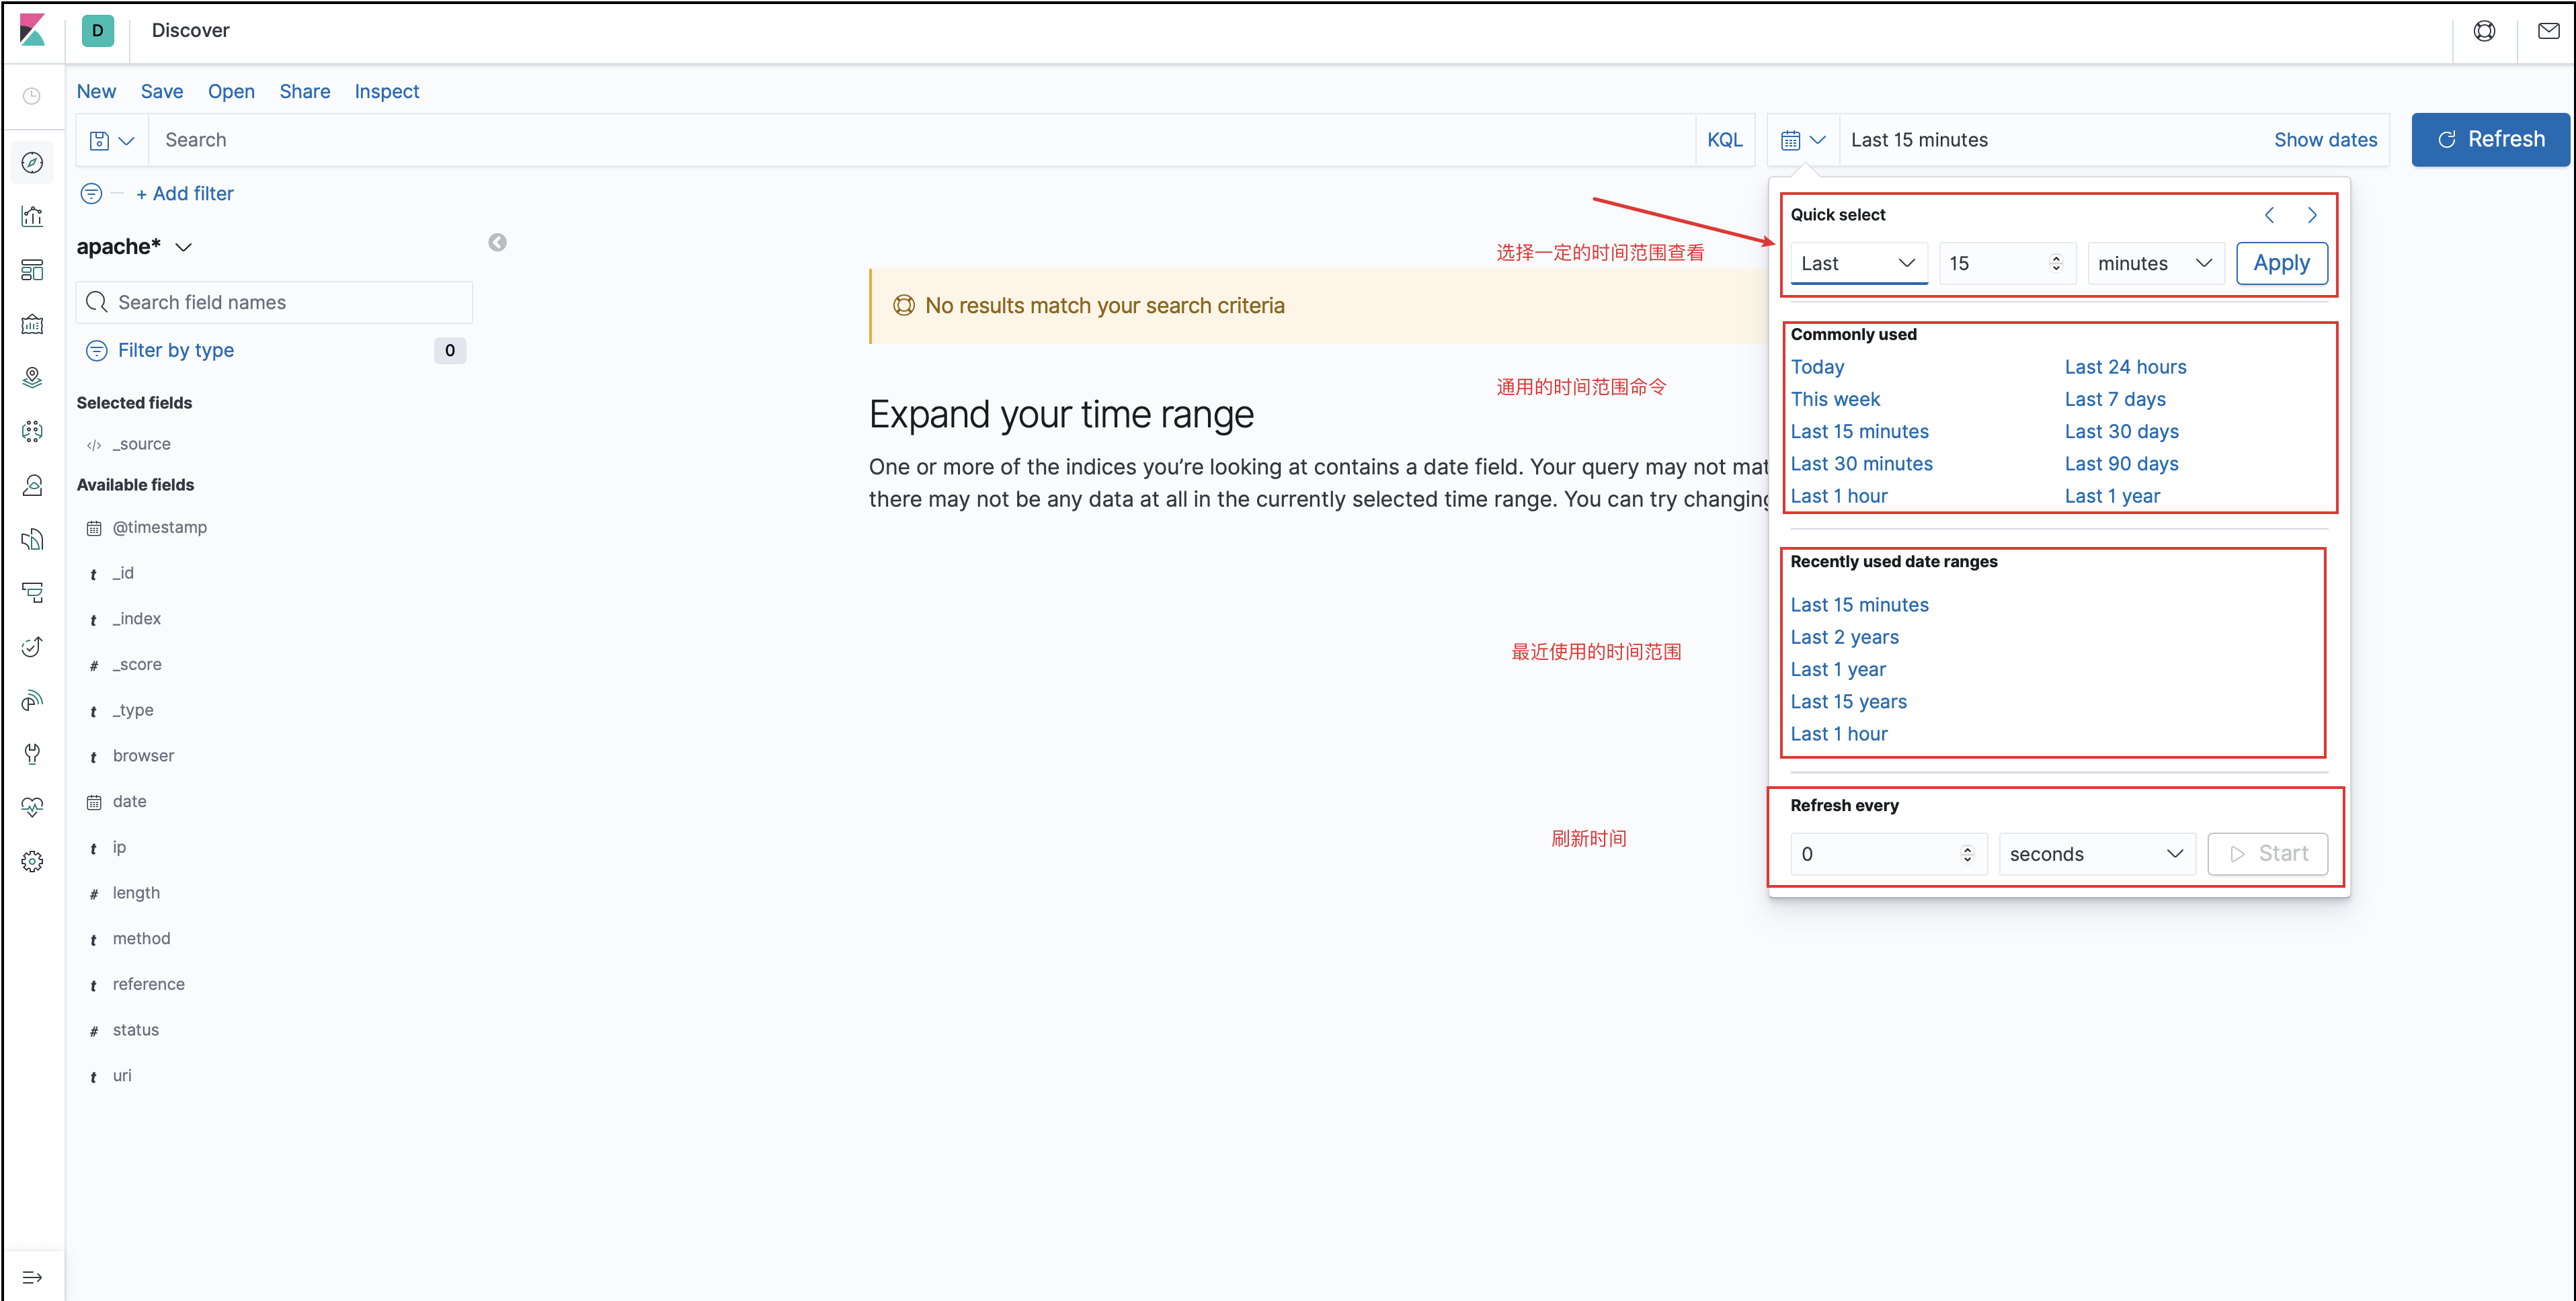
Task: Open the mail newsfeed icon in header
Action: [x=2548, y=31]
